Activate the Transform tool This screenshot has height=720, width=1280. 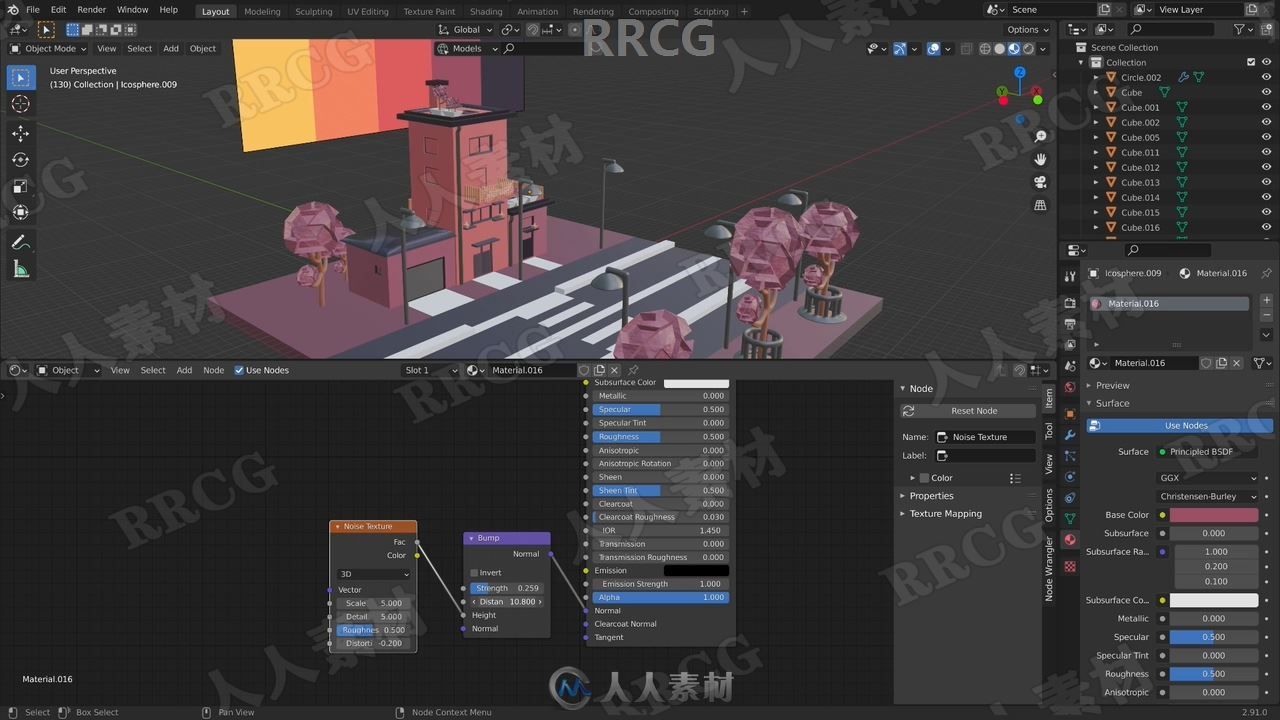pyautogui.click(x=20, y=213)
